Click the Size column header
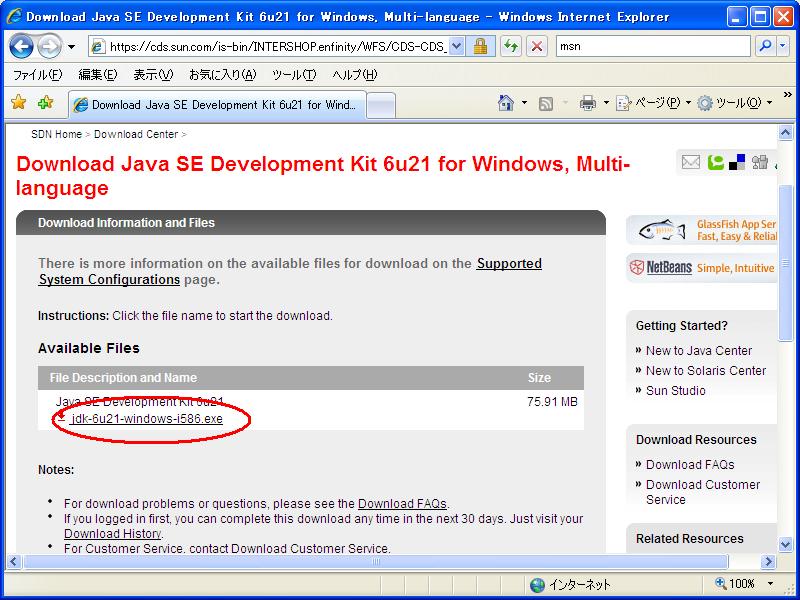 (539, 378)
